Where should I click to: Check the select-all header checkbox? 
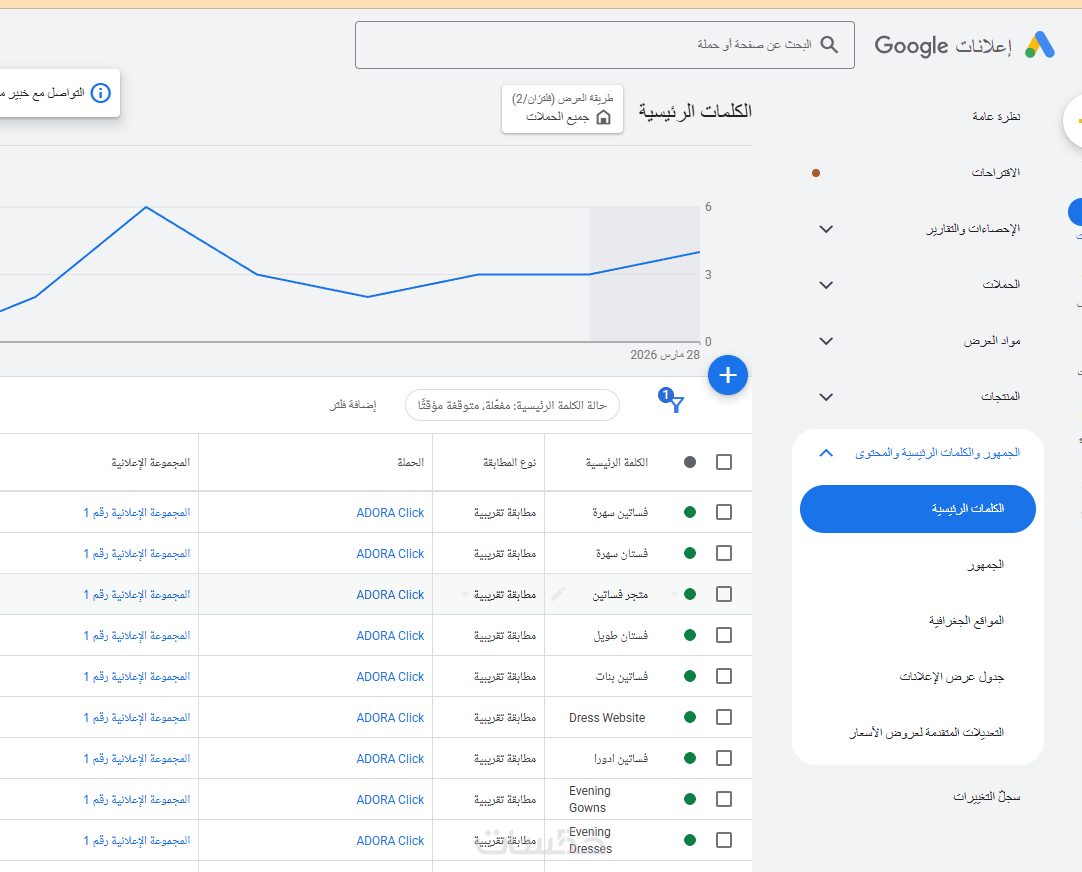pos(724,462)
